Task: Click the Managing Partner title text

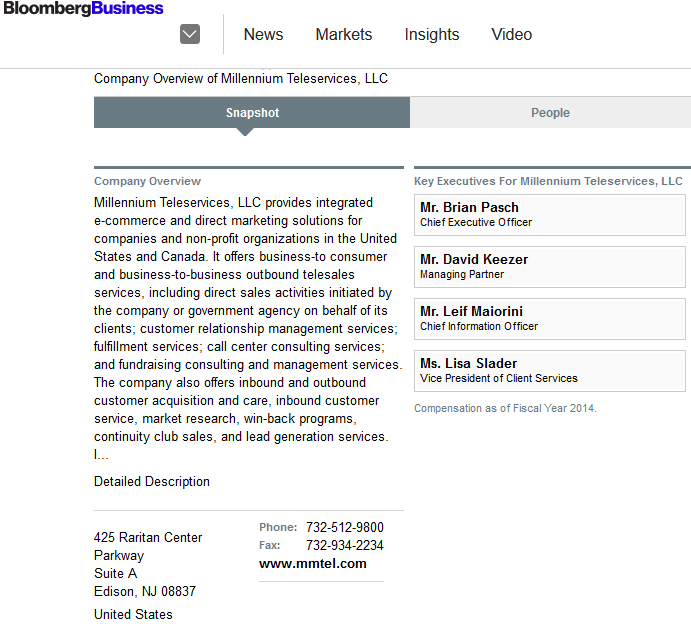Action: coord(462,274)
